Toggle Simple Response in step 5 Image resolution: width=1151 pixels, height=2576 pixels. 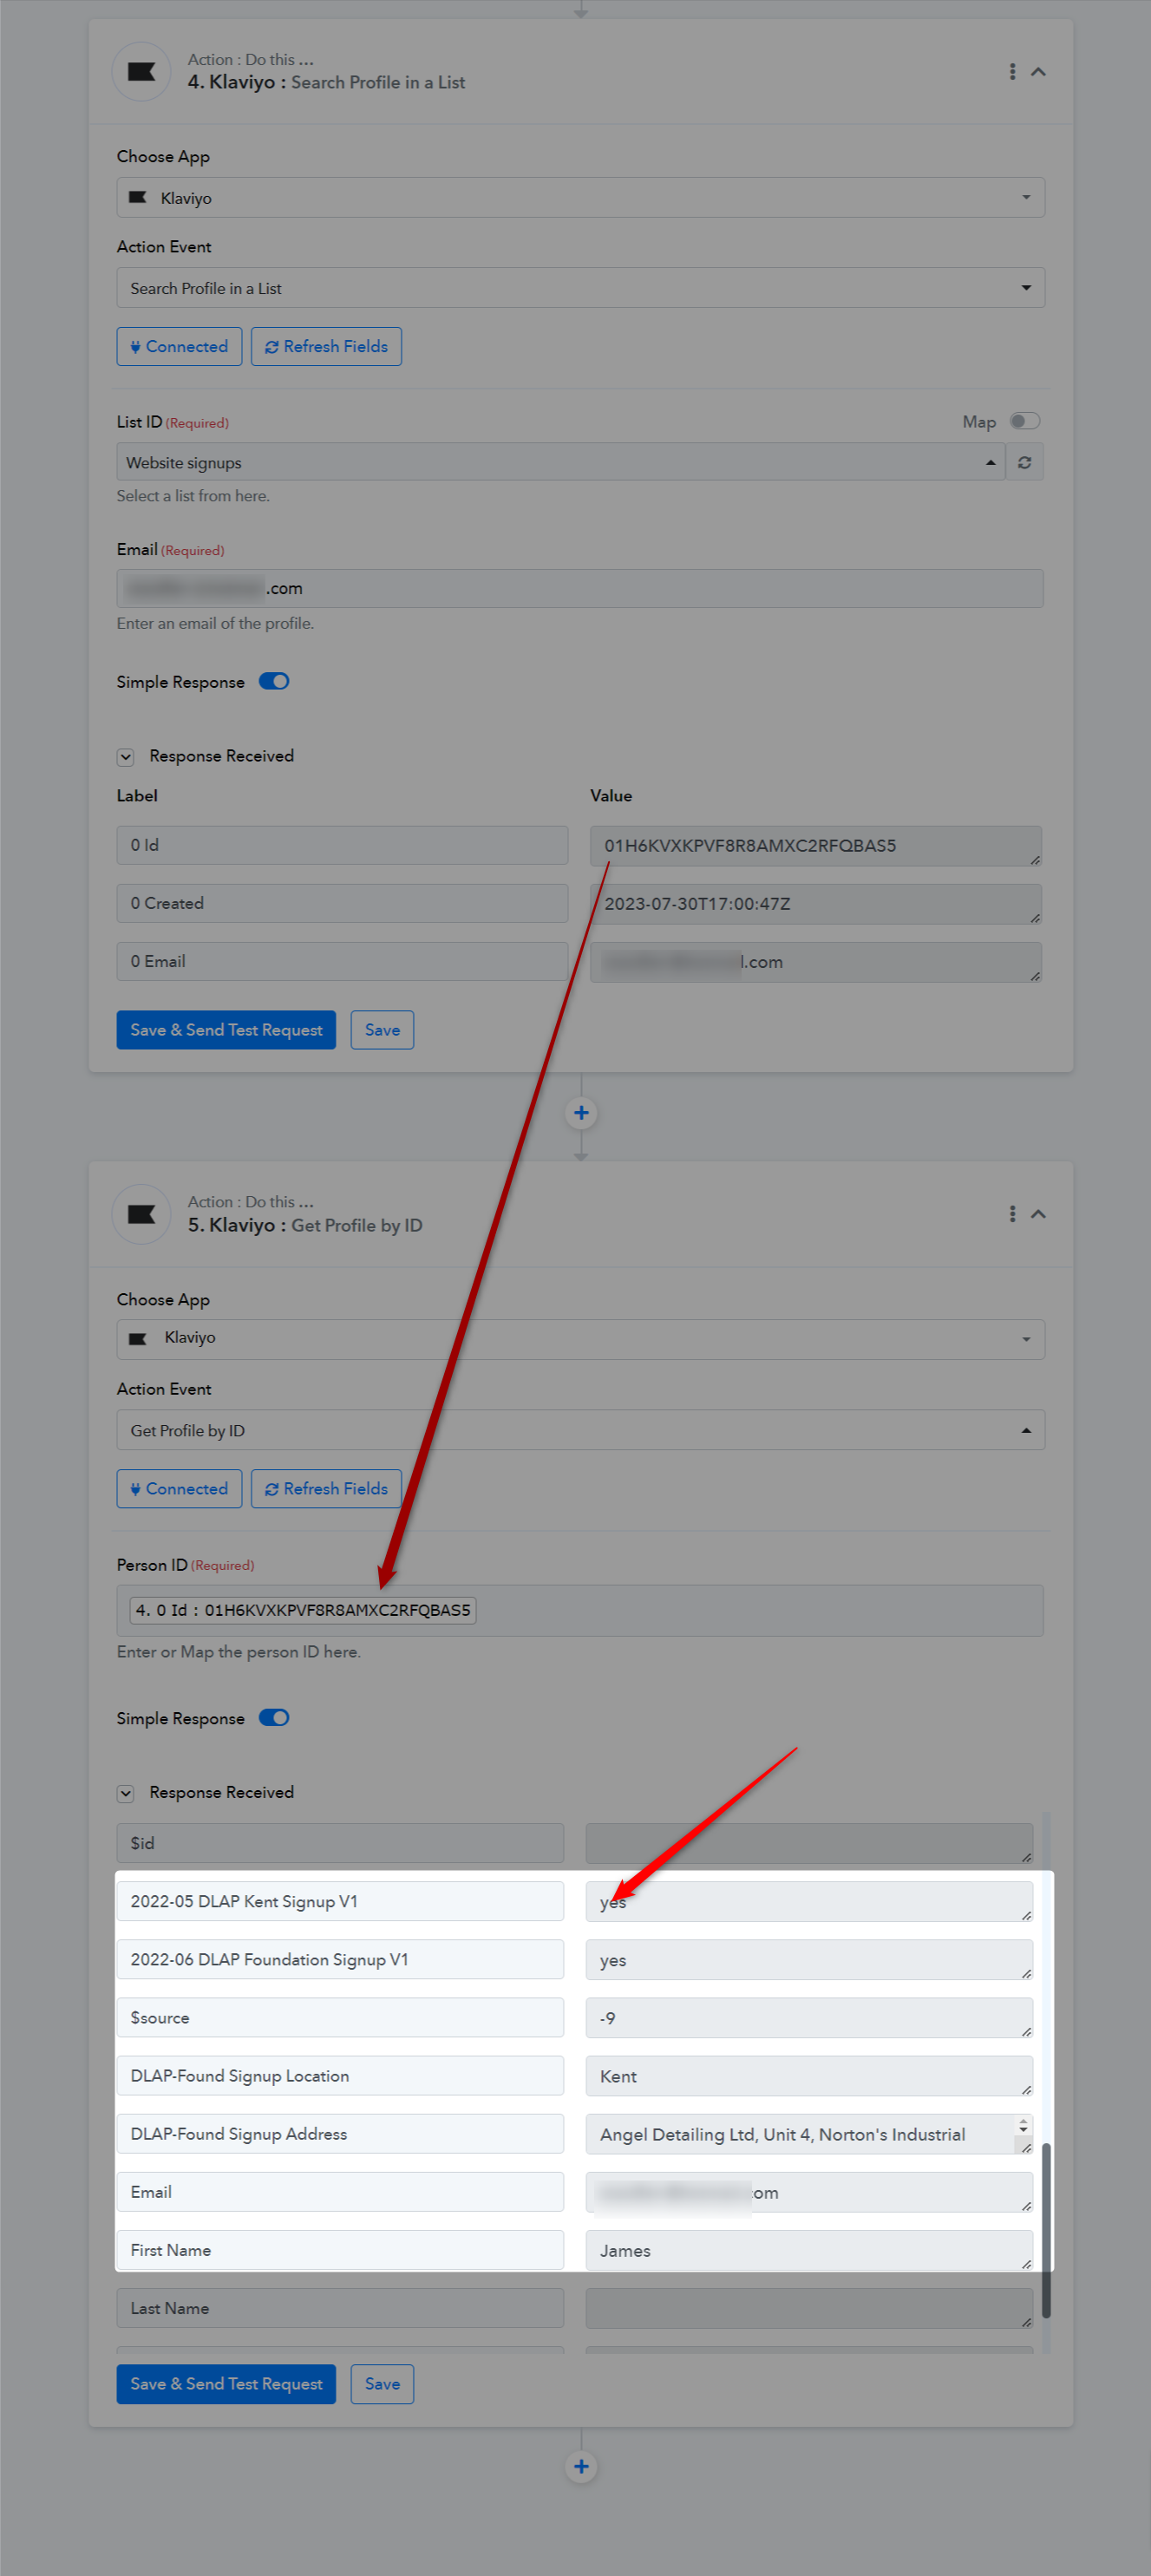274,1718
